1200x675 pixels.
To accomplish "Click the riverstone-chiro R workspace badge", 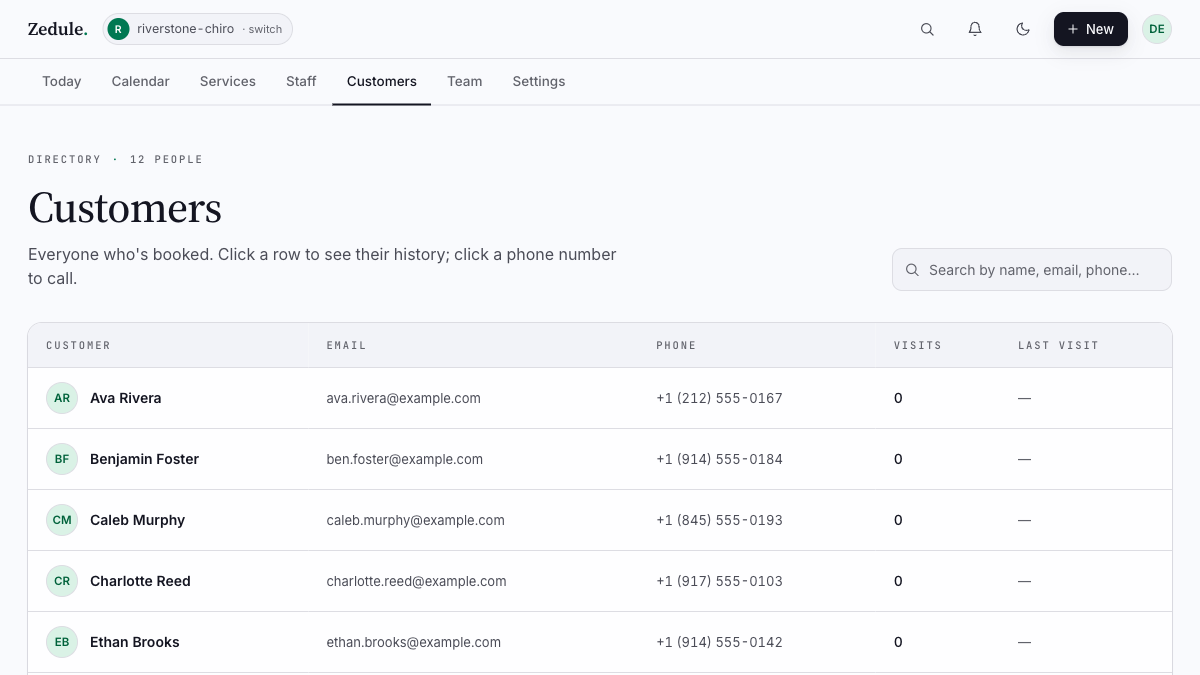I will point(119,29).
